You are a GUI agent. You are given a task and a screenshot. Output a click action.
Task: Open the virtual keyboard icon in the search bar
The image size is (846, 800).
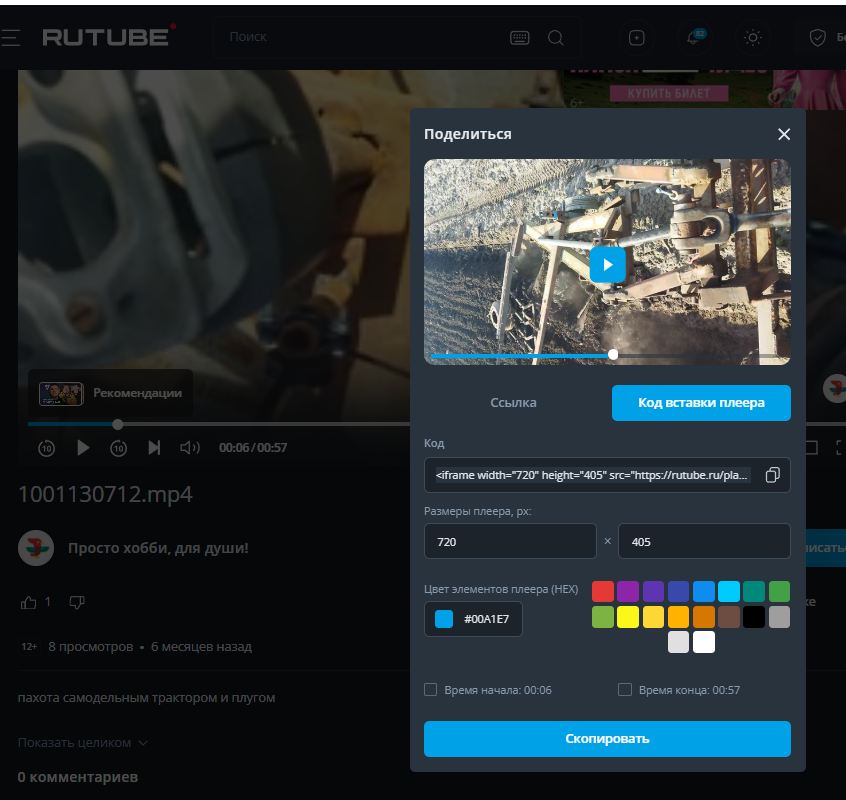pyautogui.click(x=520, y=38)
